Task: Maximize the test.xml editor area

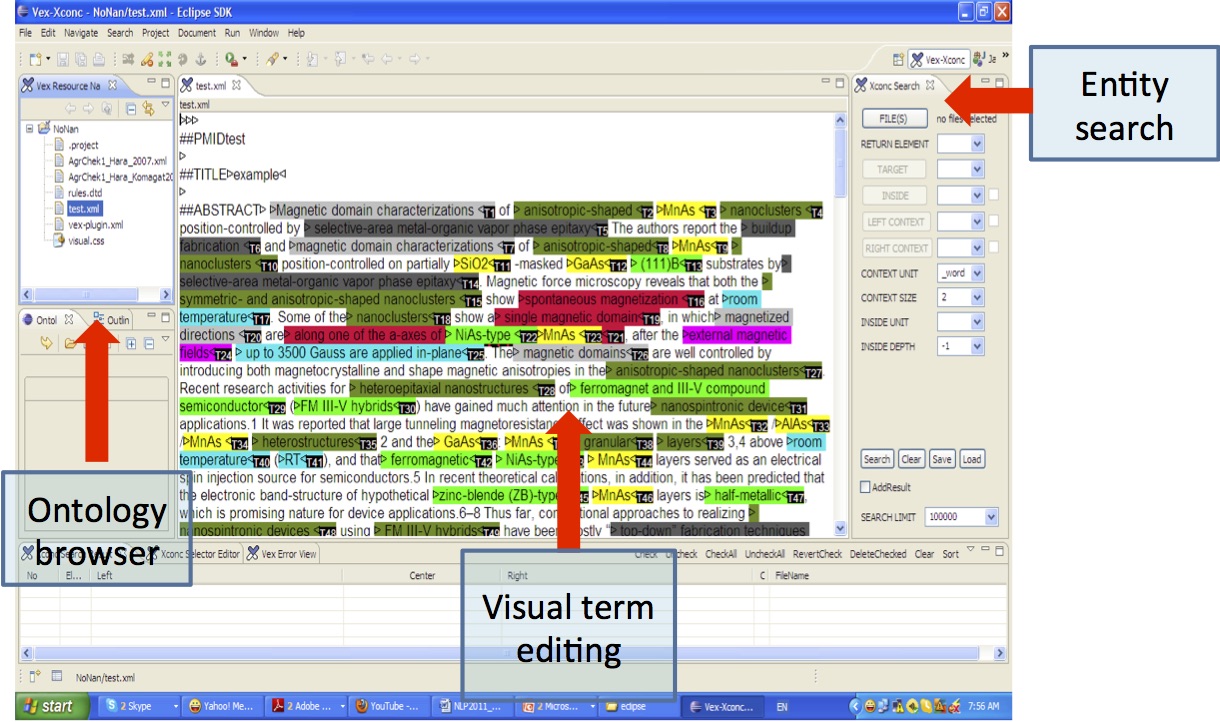Action: (x=842, y=81)
